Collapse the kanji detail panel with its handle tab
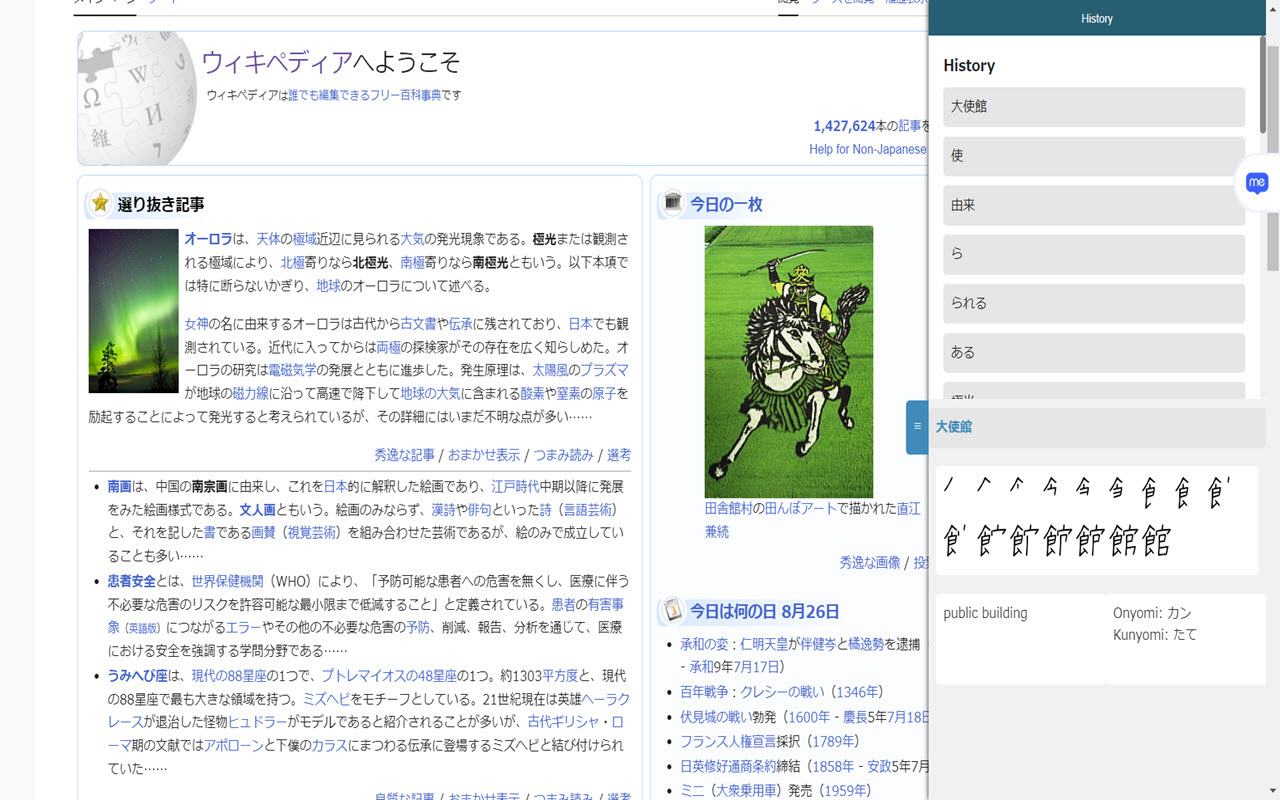This screenshot has width=1280, height=800. tap(917, 427)
